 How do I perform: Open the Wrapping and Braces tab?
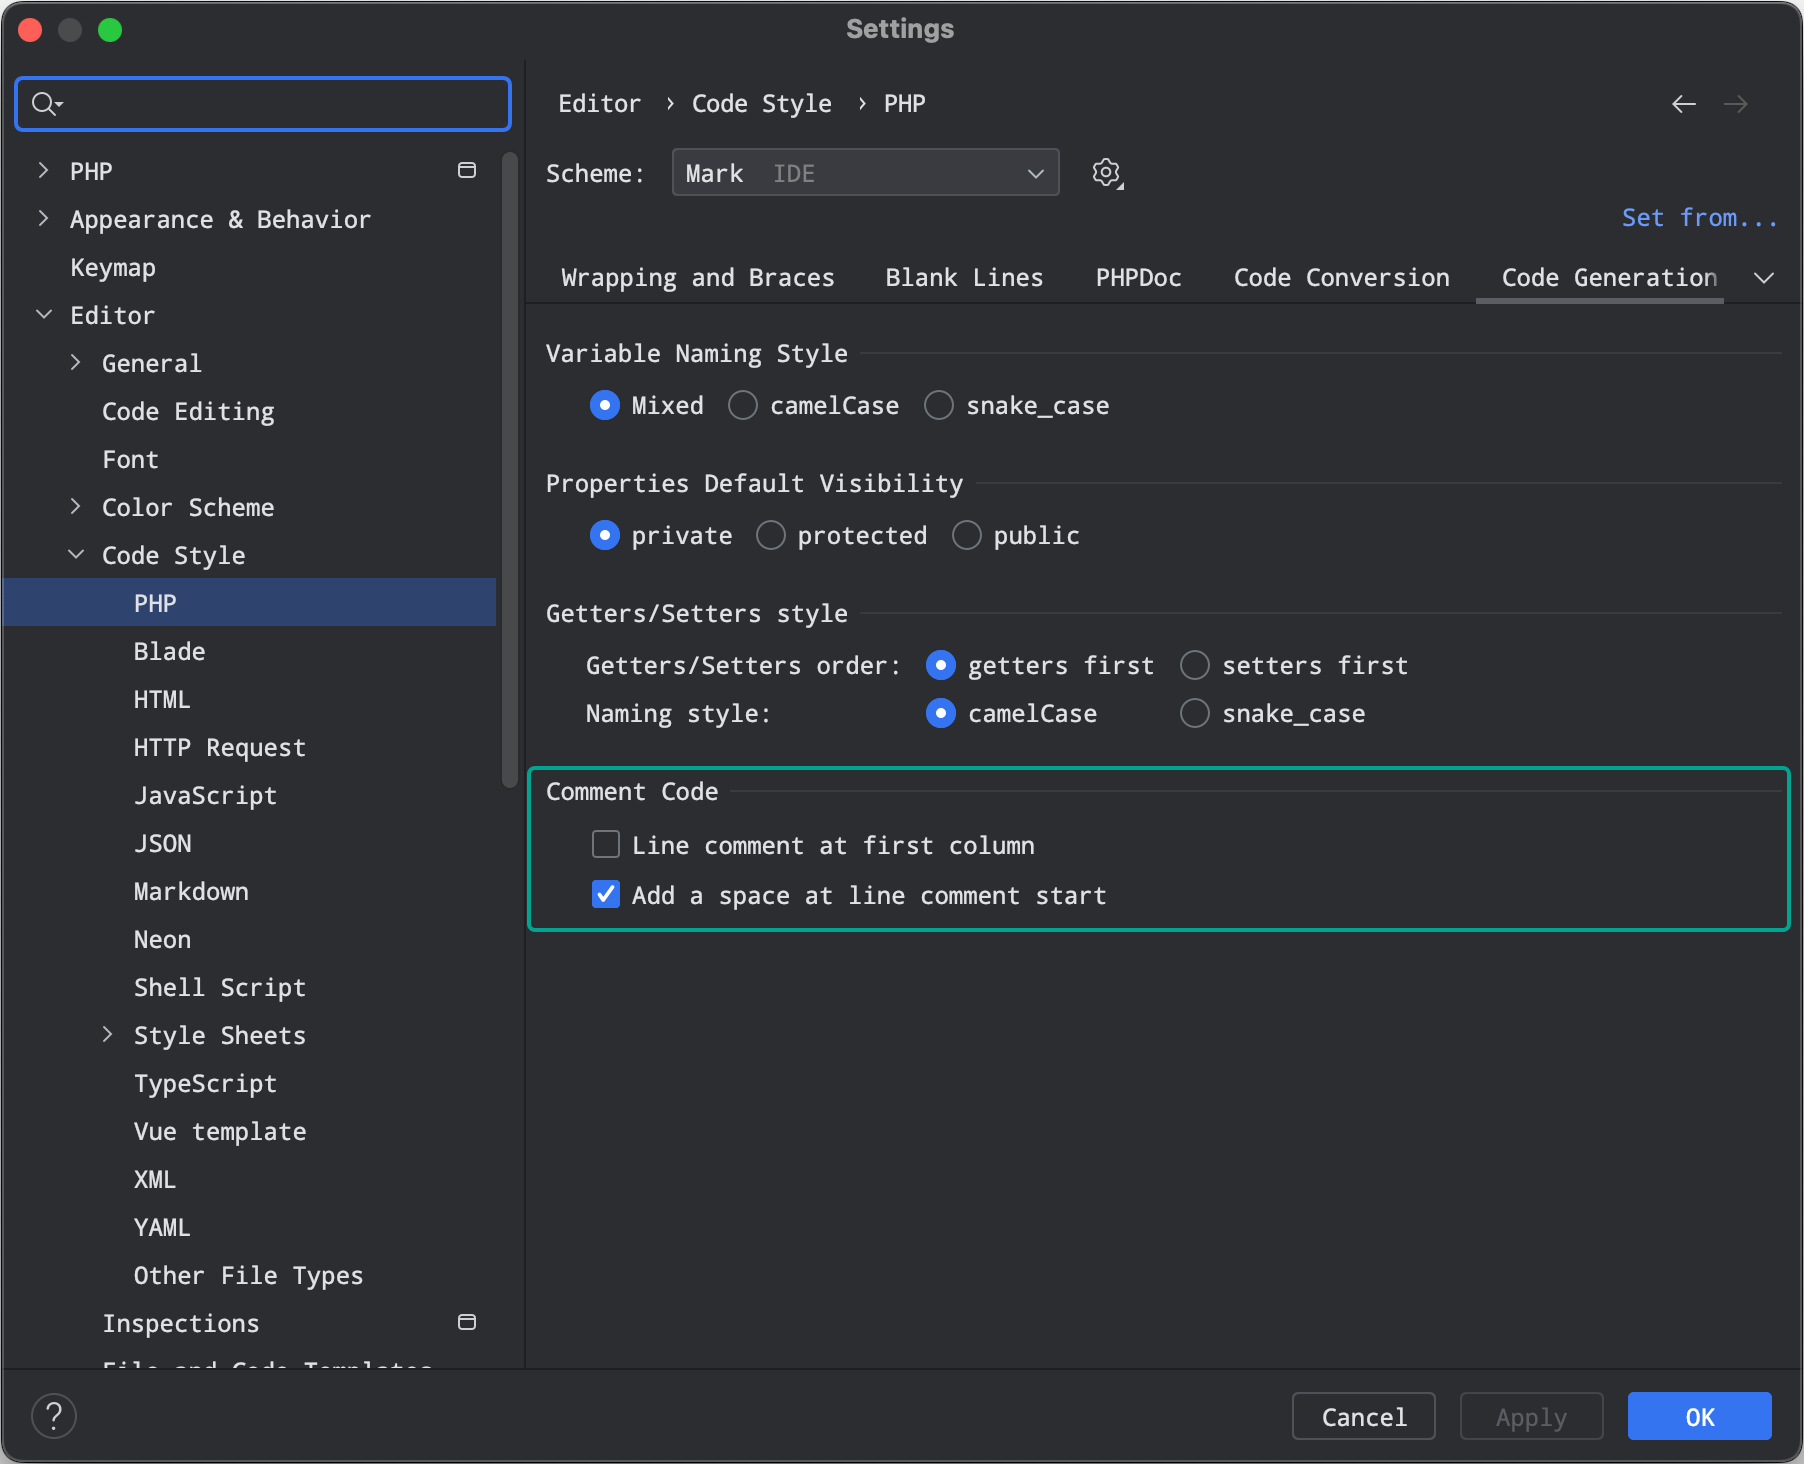coord(697,278)
